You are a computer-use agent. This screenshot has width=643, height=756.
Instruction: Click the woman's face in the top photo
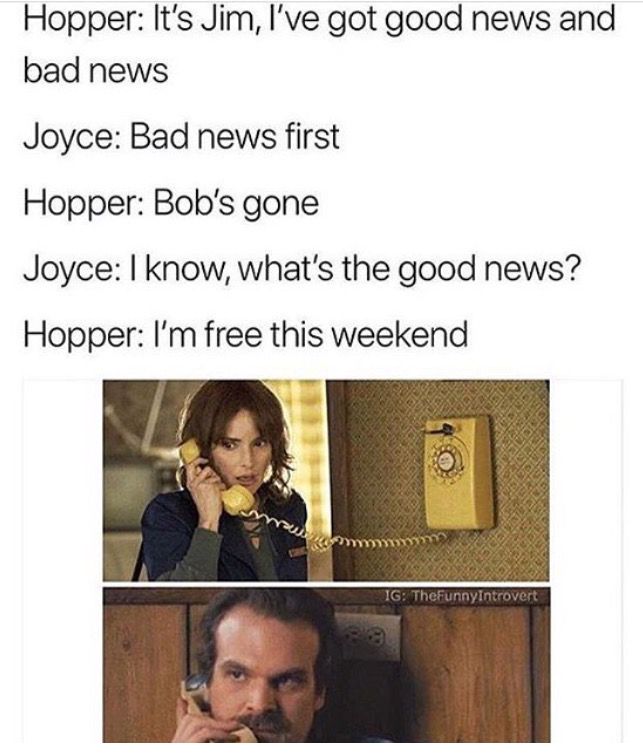243,448
